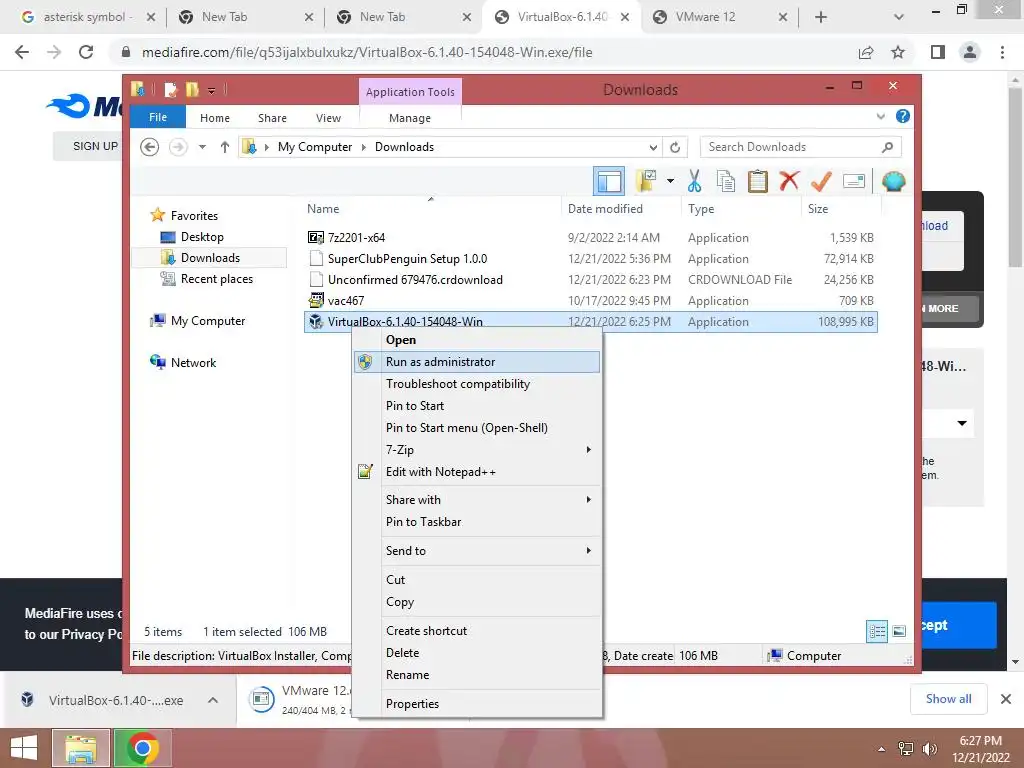Click the orange checkmark Properties icon
The image size is (1024, 768).
821,181
